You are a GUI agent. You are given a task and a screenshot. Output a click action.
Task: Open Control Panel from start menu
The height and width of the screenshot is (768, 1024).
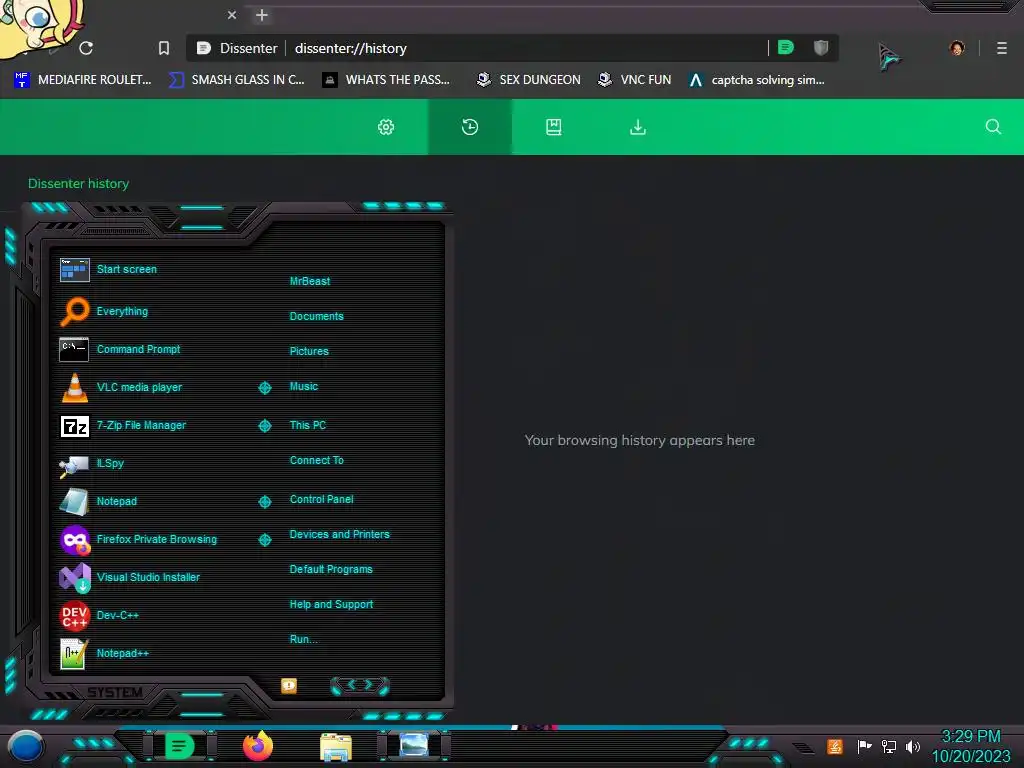click(321, 499)
